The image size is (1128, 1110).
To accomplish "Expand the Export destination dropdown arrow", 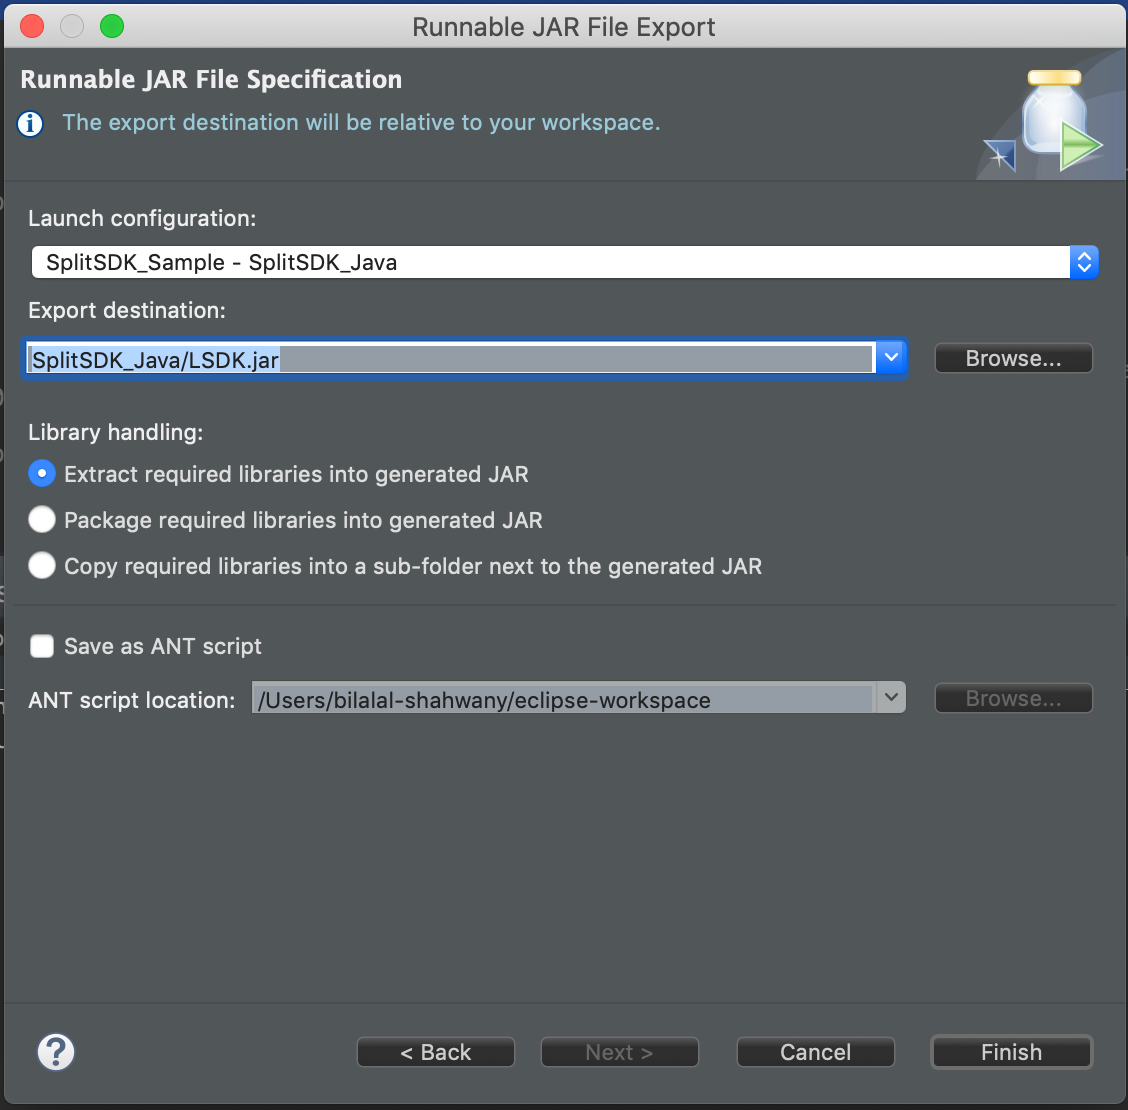I will coord(891,358).
